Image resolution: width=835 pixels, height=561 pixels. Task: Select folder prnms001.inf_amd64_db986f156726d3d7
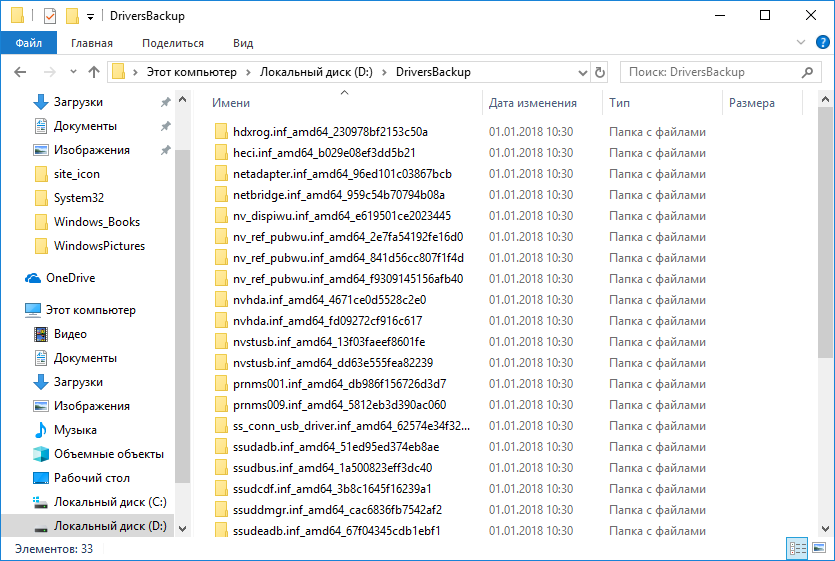(x=339, y=384)
